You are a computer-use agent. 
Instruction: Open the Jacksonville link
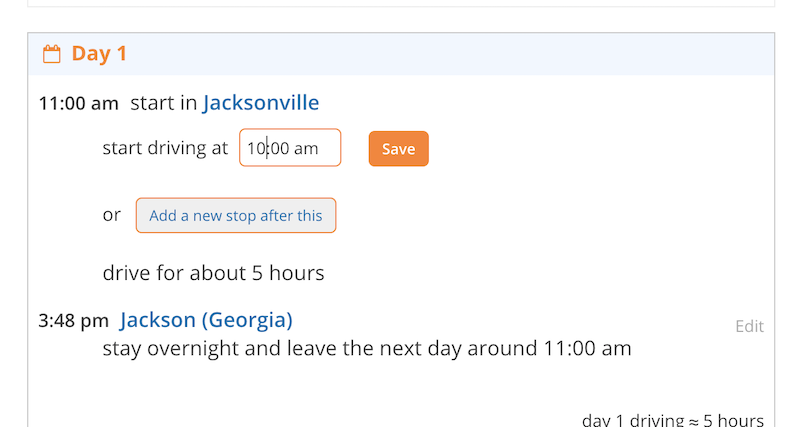tap(261, 103)
